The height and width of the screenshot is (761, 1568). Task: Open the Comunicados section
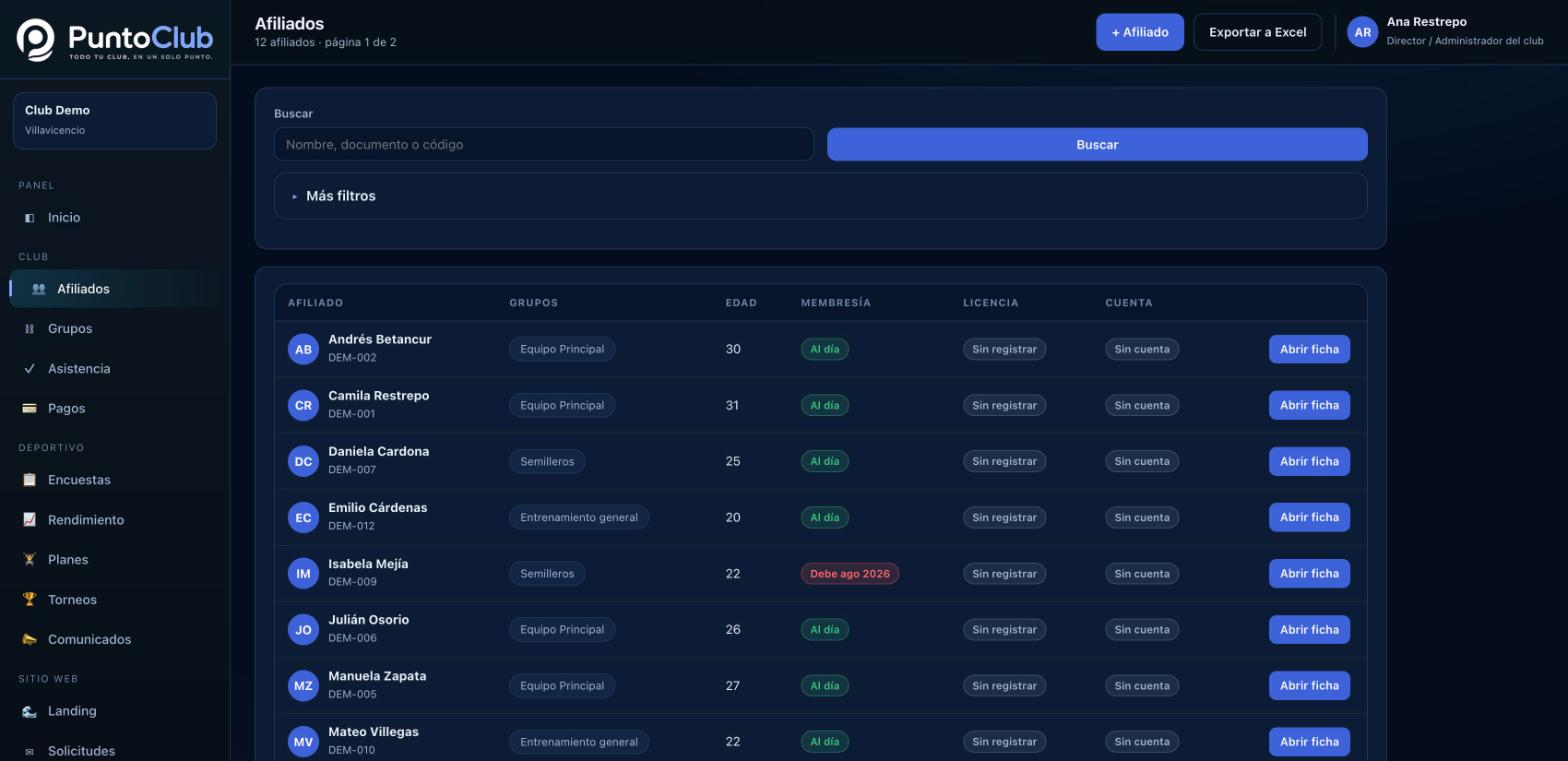[x=115, y=640]
